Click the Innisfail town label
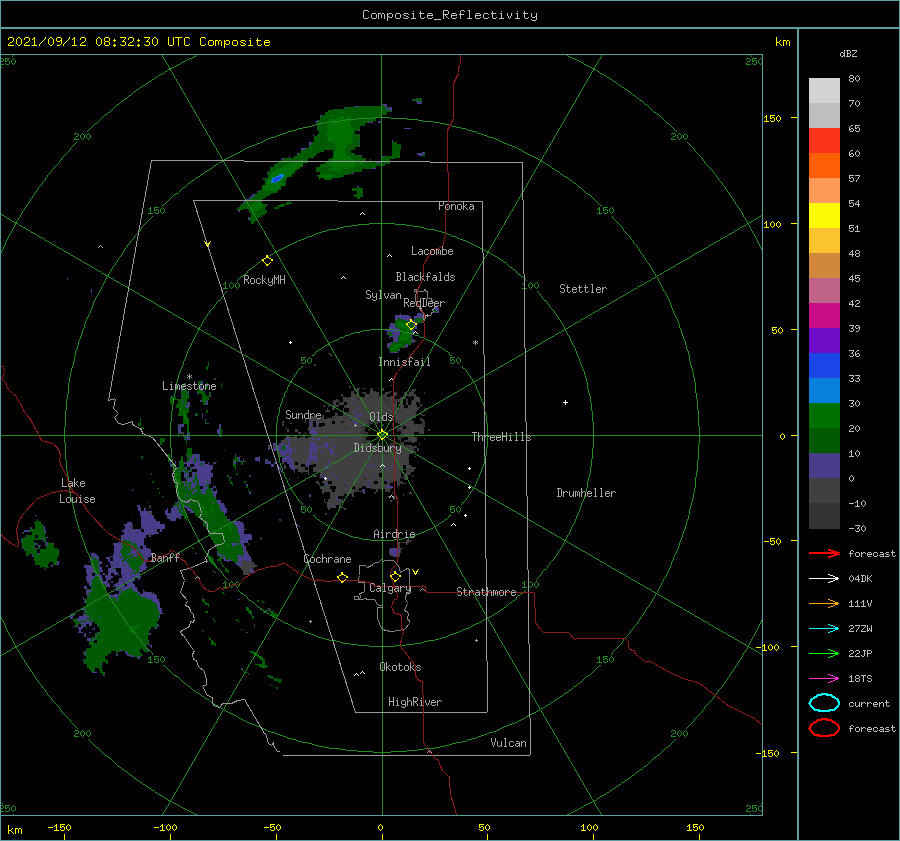 click(404, 362)
